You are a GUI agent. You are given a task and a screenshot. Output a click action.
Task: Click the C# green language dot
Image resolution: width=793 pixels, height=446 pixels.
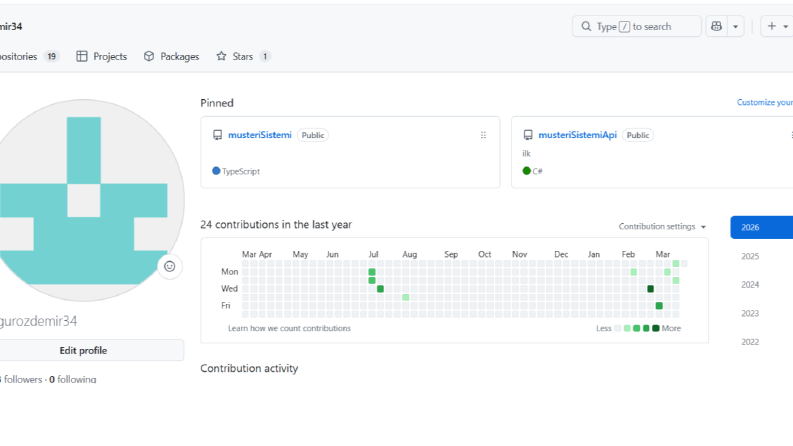(x=526, y=171)
